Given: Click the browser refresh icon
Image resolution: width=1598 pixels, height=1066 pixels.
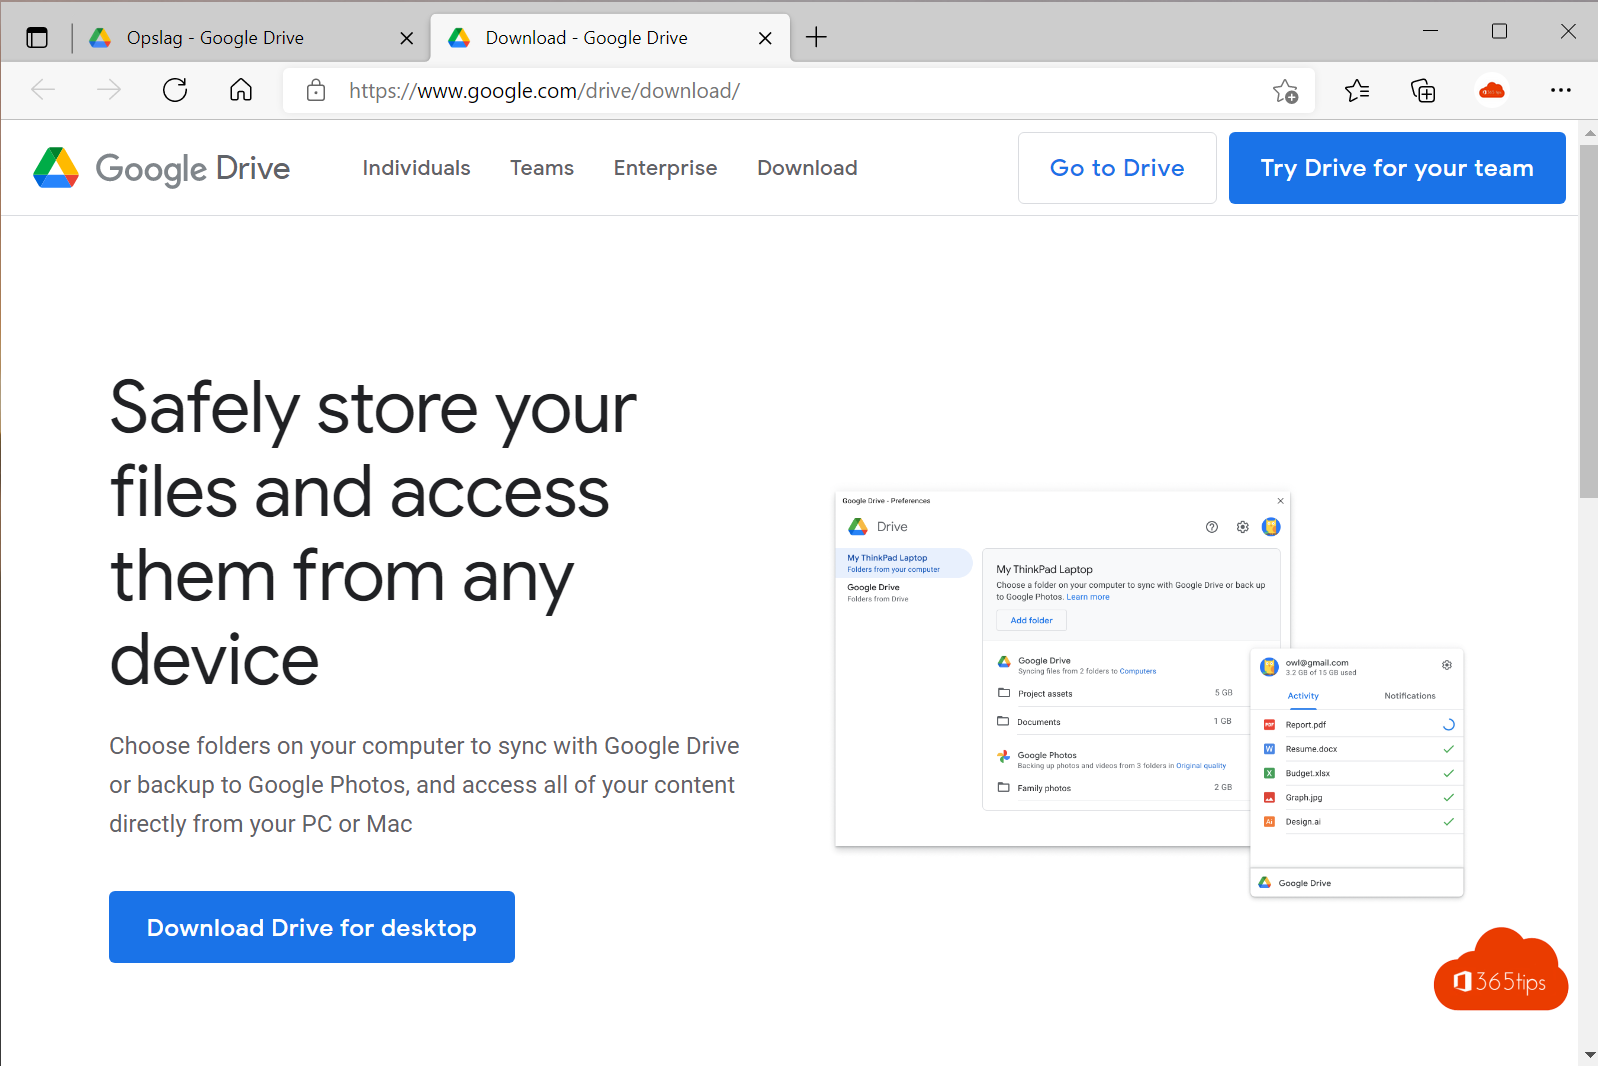Looking at the screenshot, I should 175,91.
